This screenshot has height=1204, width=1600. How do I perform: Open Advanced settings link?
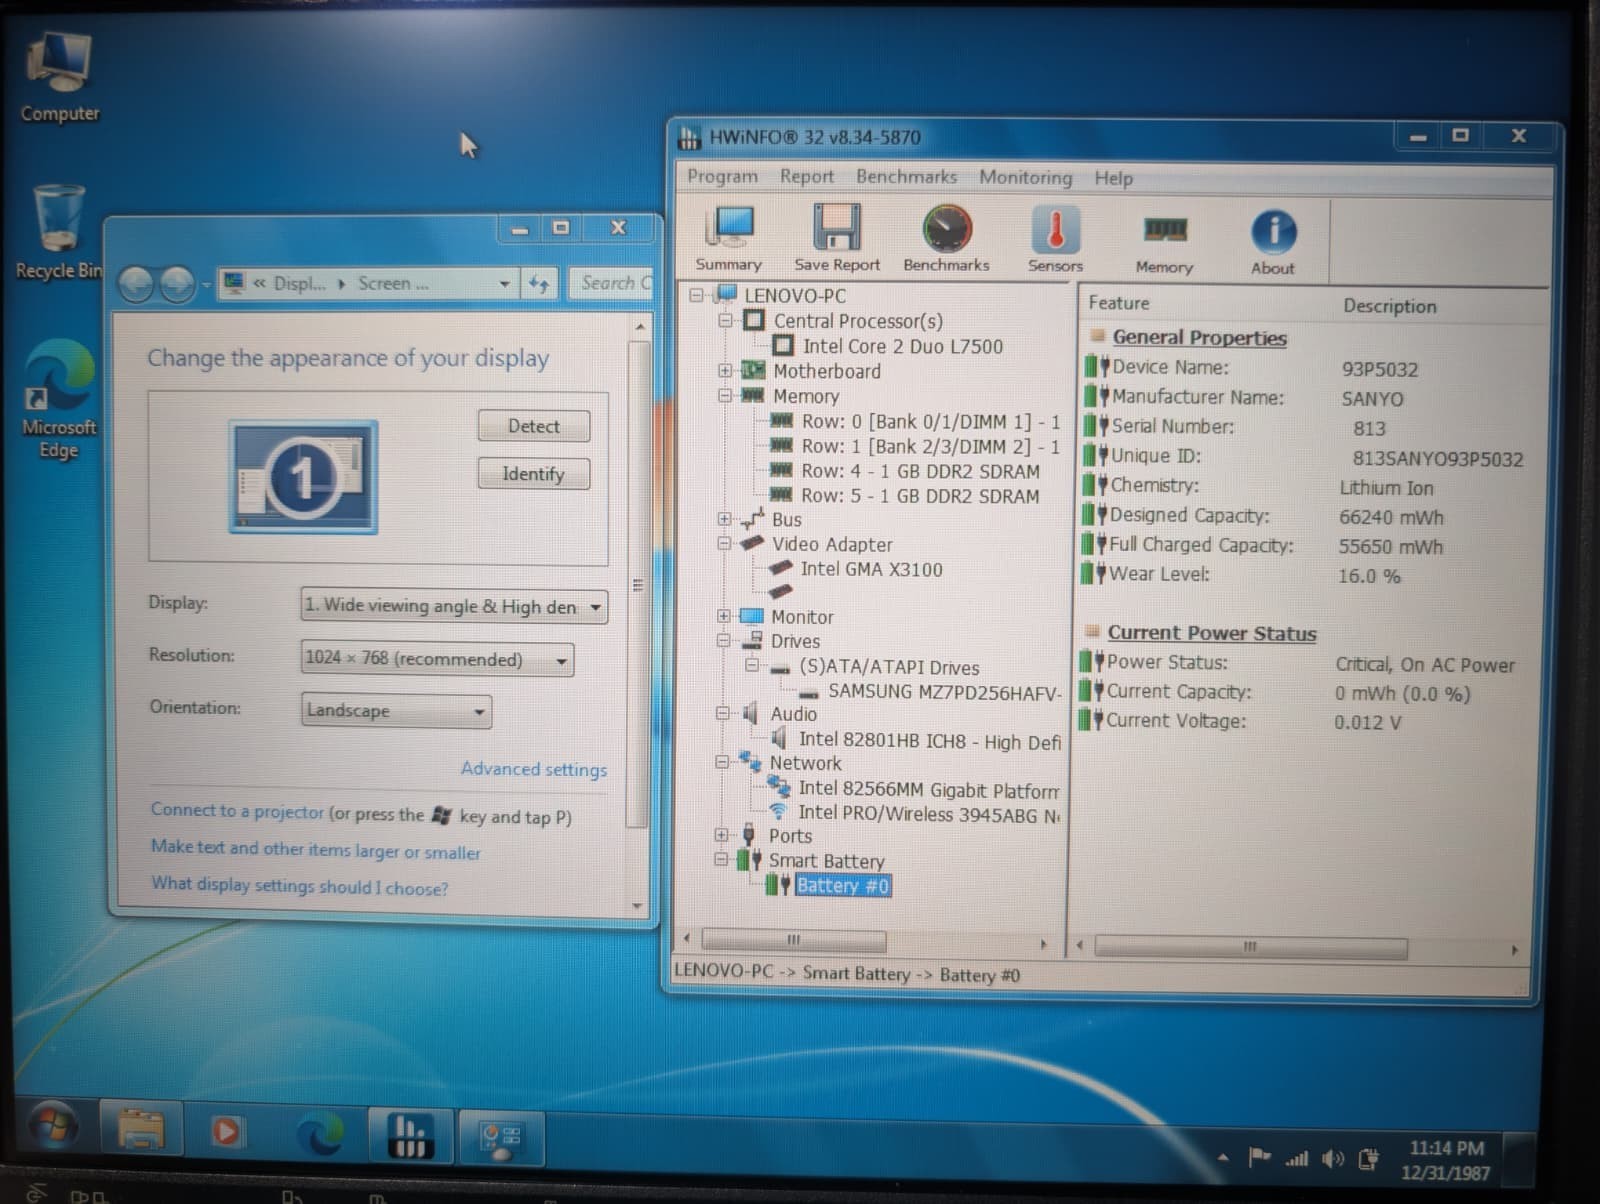tap(534, 769)
